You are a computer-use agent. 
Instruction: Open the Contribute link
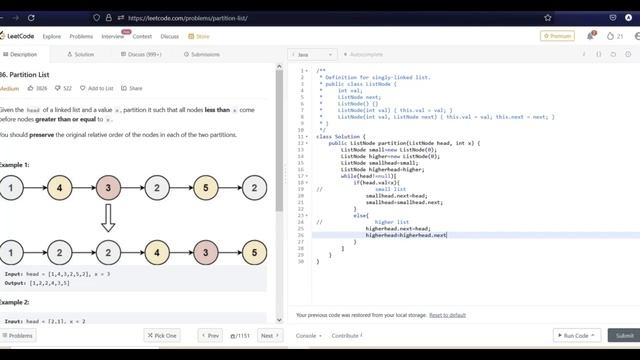pos(347,336)
